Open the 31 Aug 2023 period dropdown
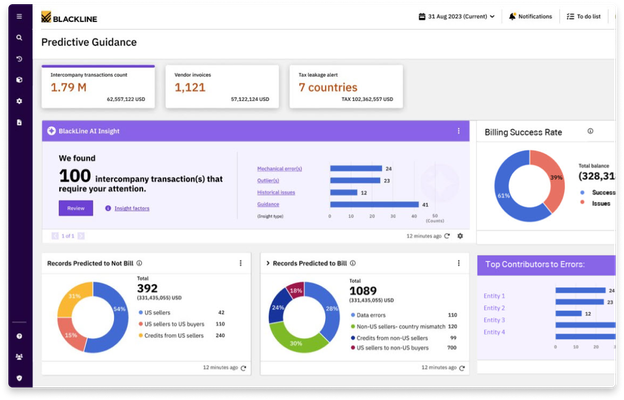The width and height of the screenshot is (624, 400). click(457, 16)
